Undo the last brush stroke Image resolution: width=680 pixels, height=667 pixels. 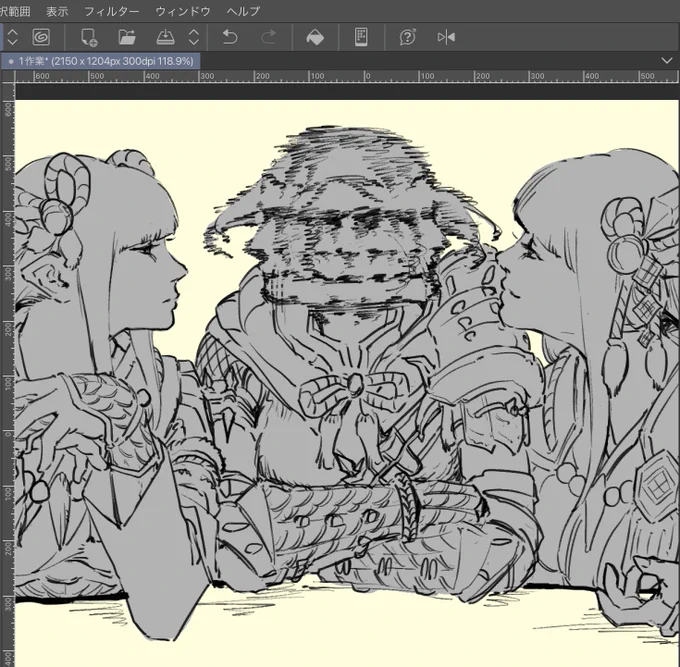(230, 37)
